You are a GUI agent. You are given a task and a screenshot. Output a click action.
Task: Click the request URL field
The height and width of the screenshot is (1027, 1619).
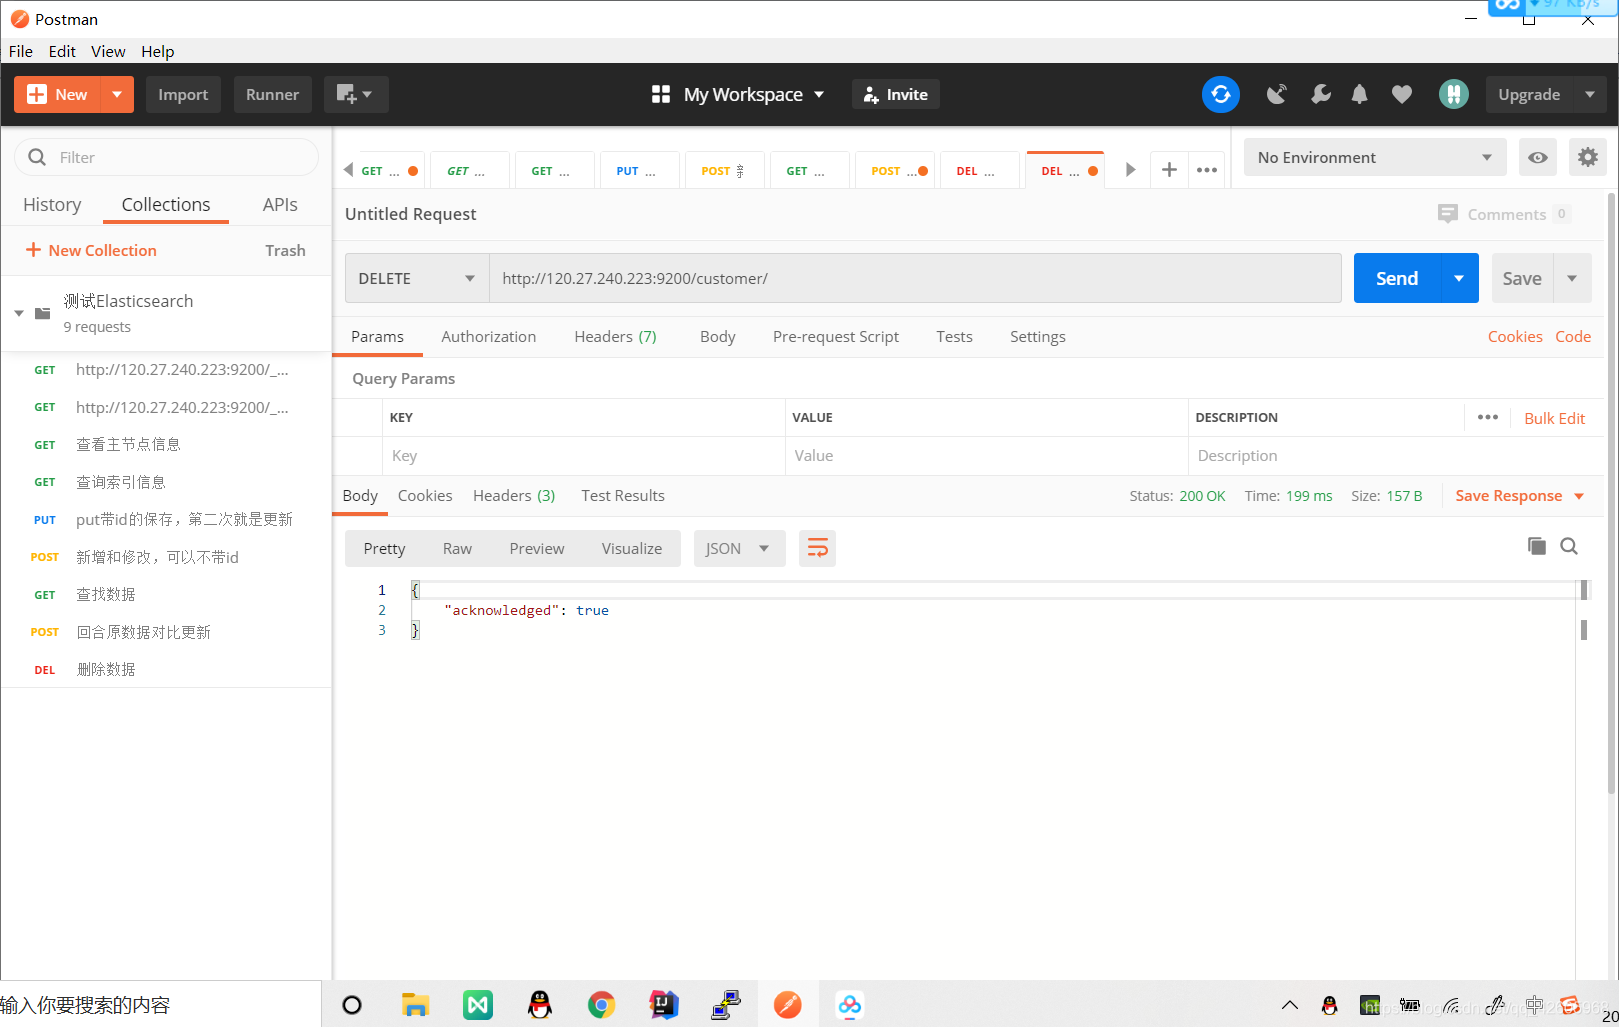coord(915,278)
